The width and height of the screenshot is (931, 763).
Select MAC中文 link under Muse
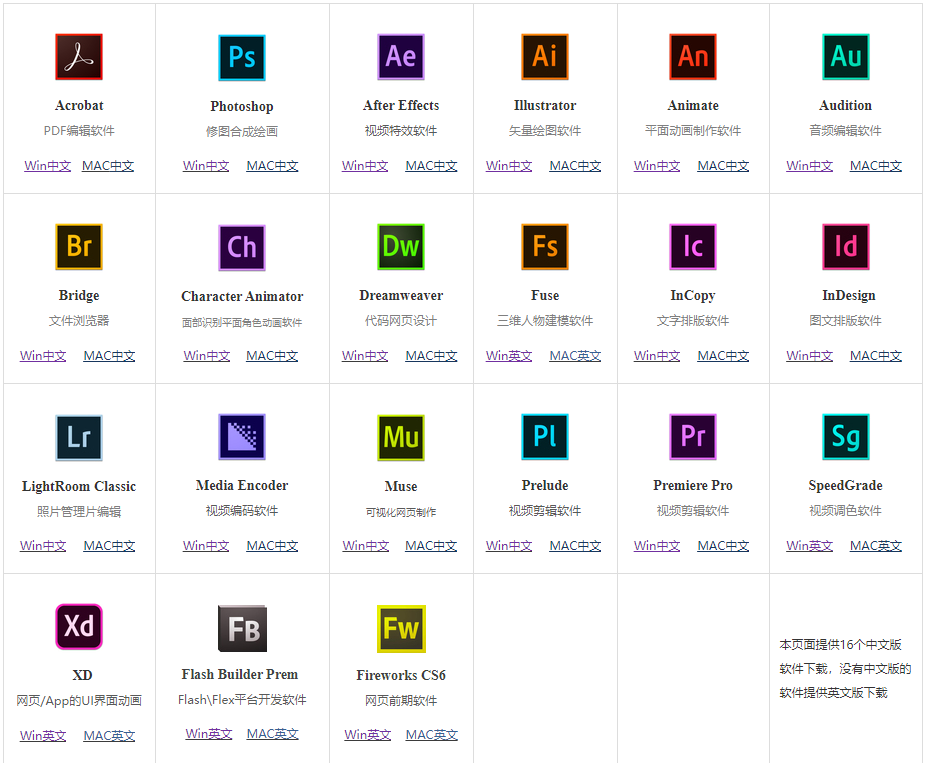pos(431,546)
